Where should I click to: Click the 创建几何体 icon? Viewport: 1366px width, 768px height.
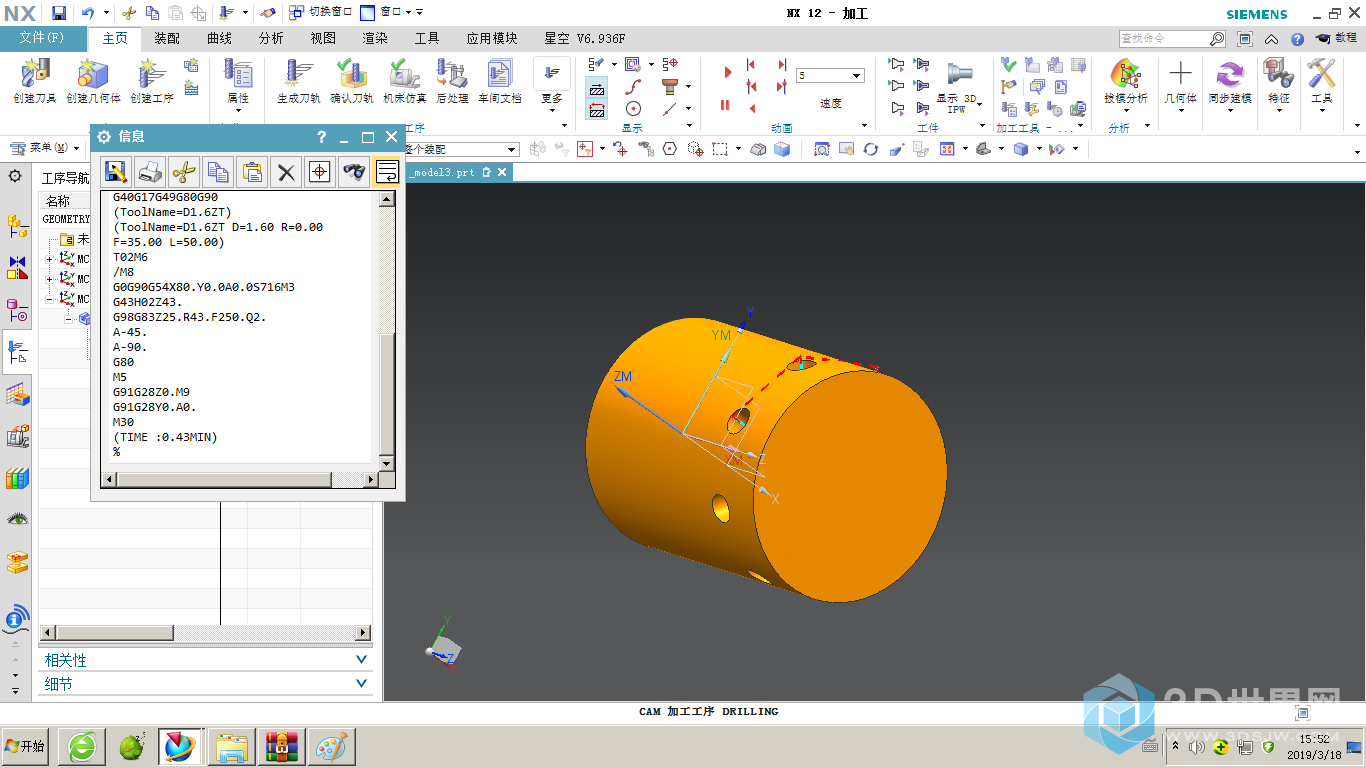[93, 81]
